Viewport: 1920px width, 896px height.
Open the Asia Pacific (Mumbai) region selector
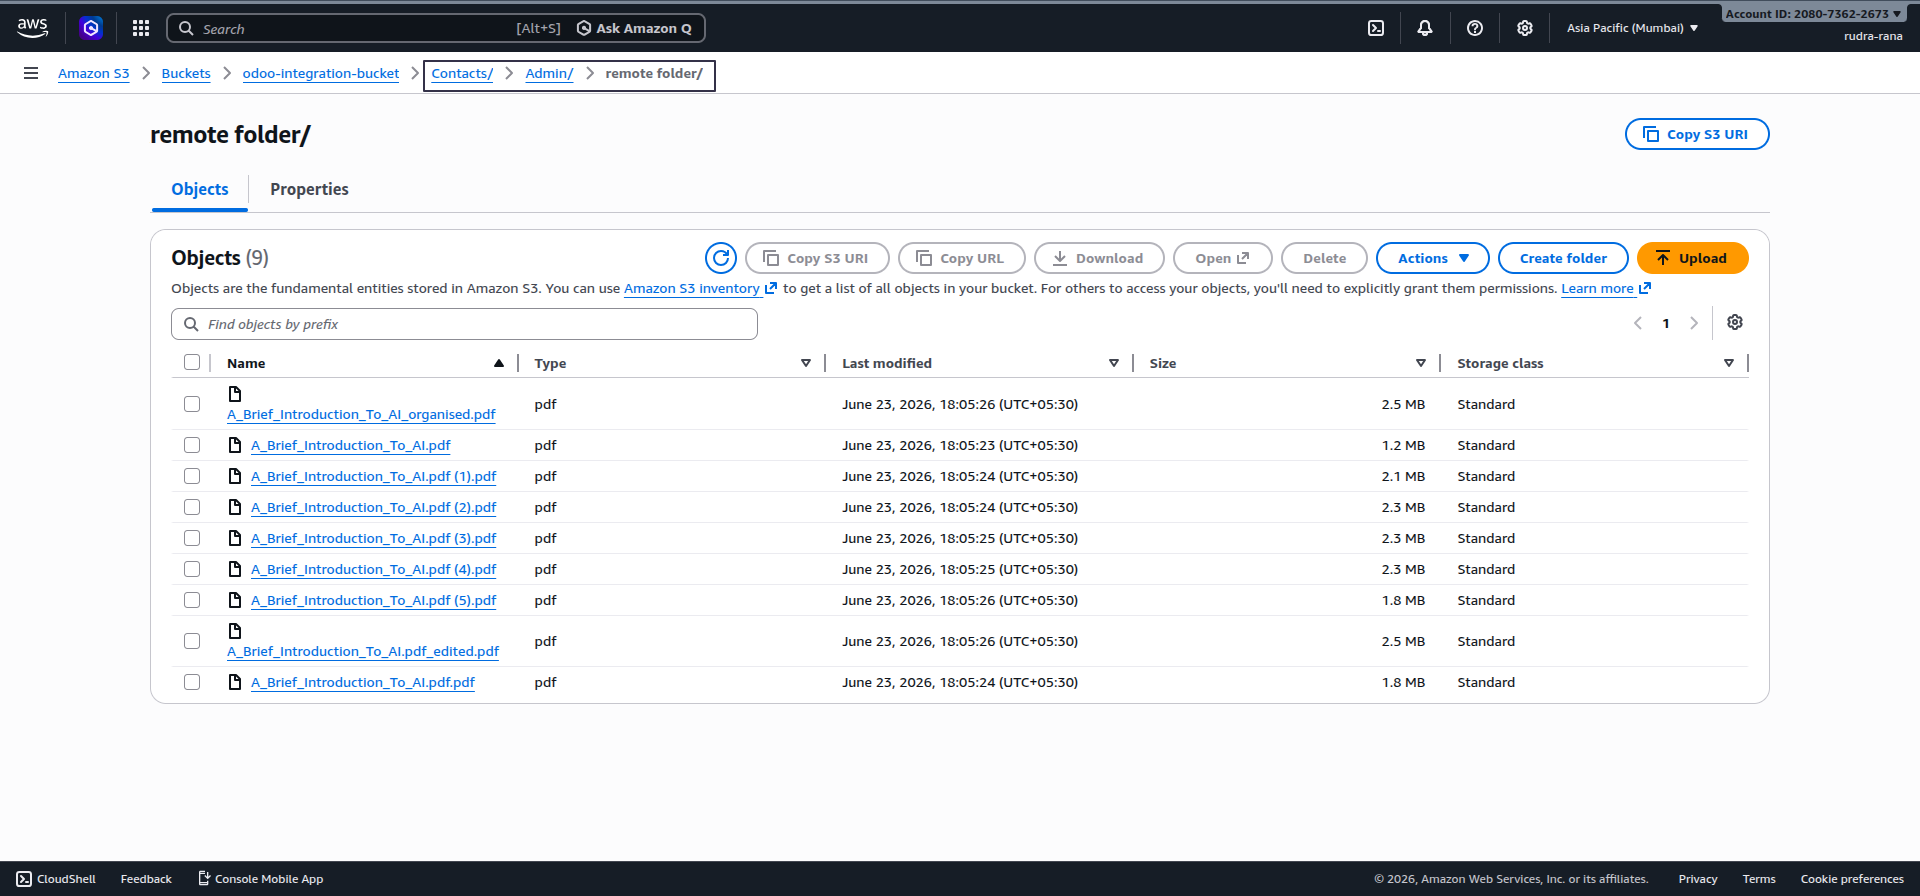1632,28
